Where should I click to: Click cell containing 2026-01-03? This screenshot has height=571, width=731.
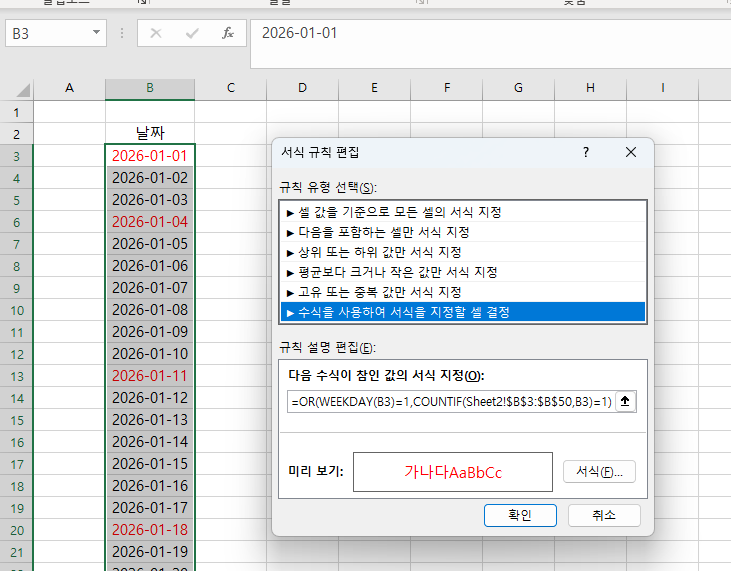point(150,200)
